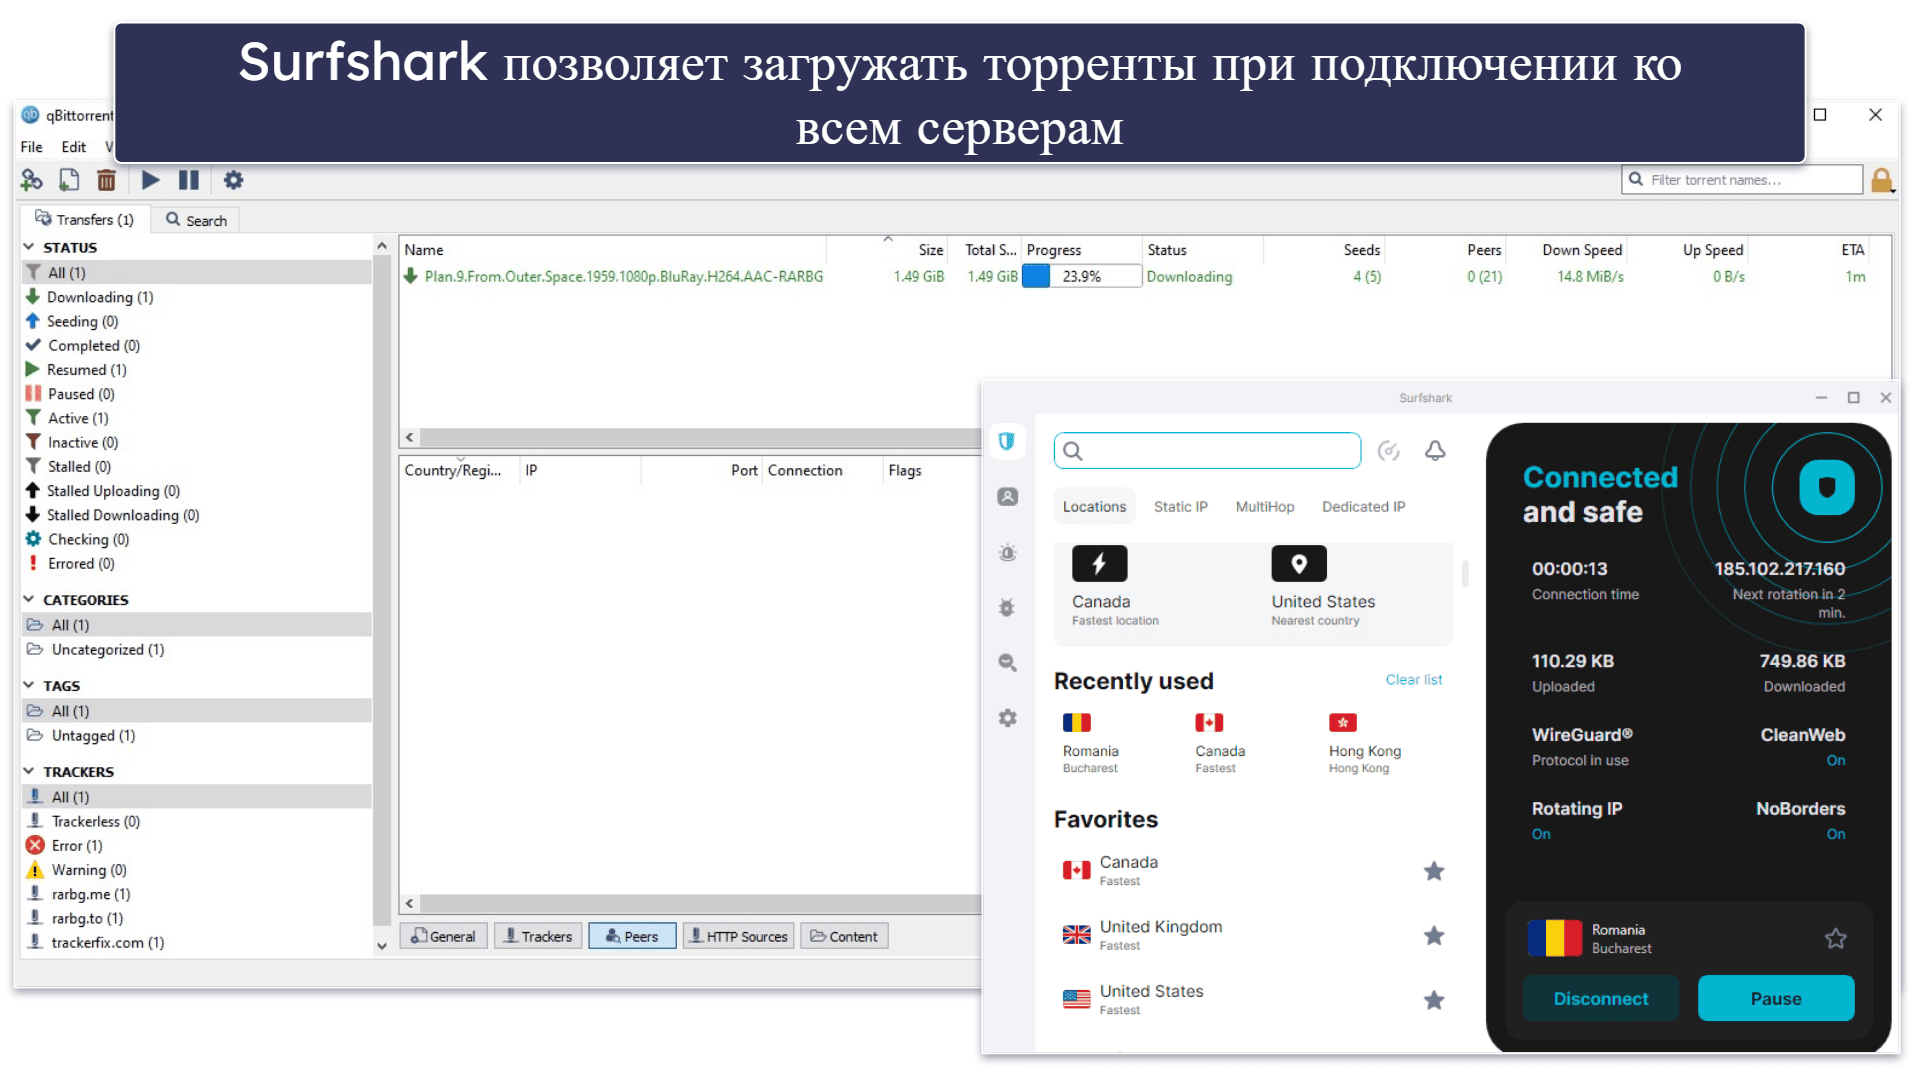This screenshot has width=1919, height=1079.
Task: Collapse the CATEGORIES section
Action: [29, 600]
